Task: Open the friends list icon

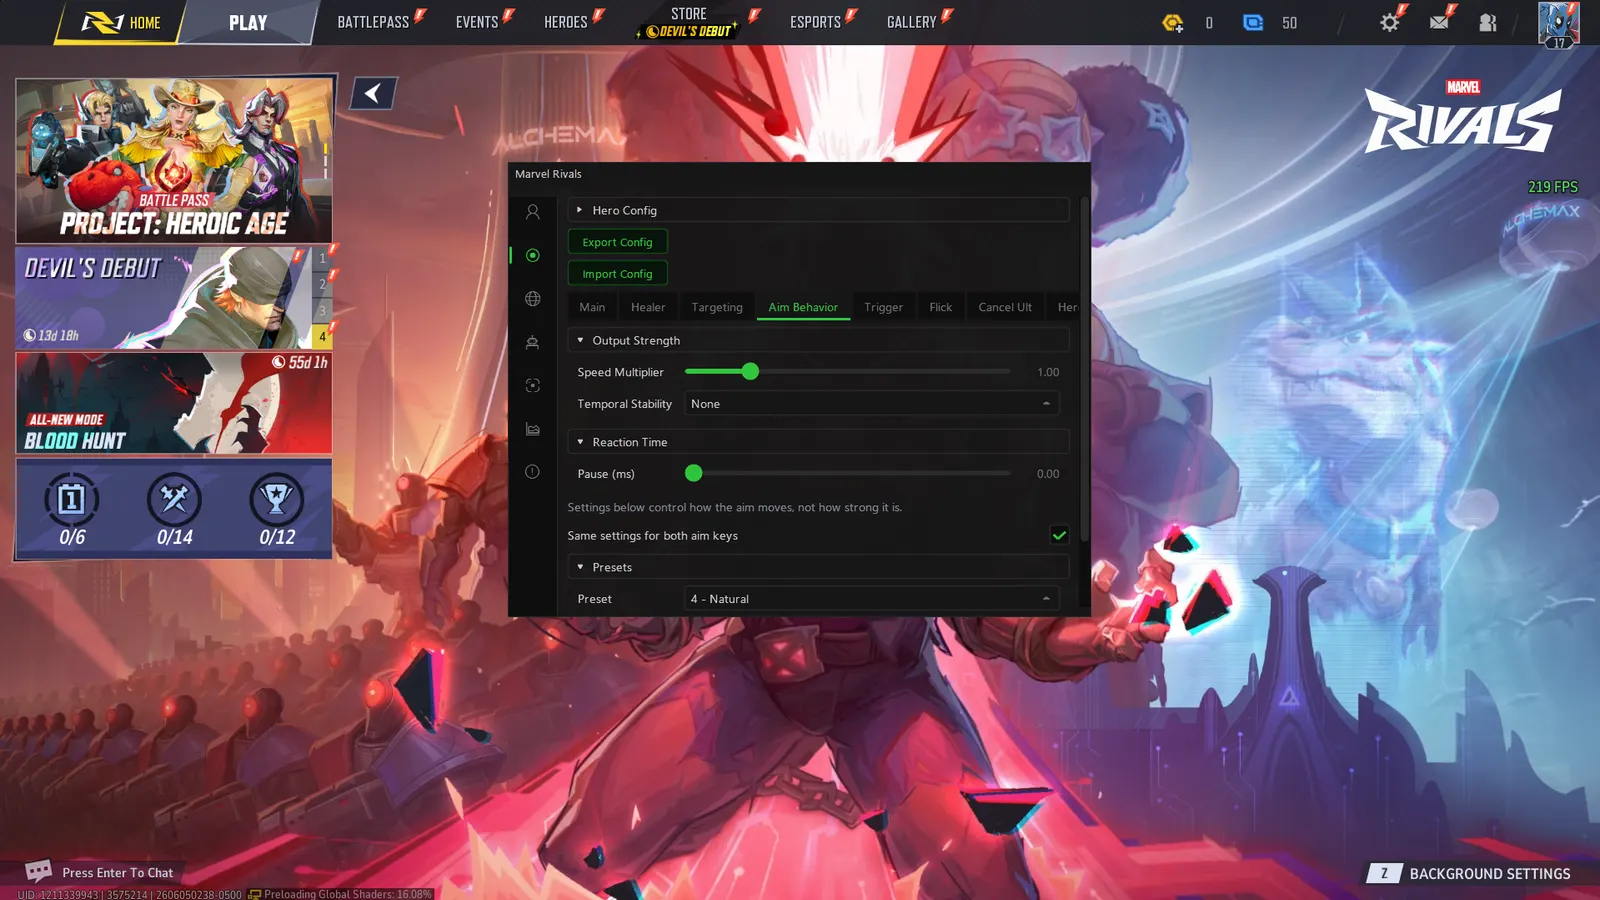Action: [1488, 22]
